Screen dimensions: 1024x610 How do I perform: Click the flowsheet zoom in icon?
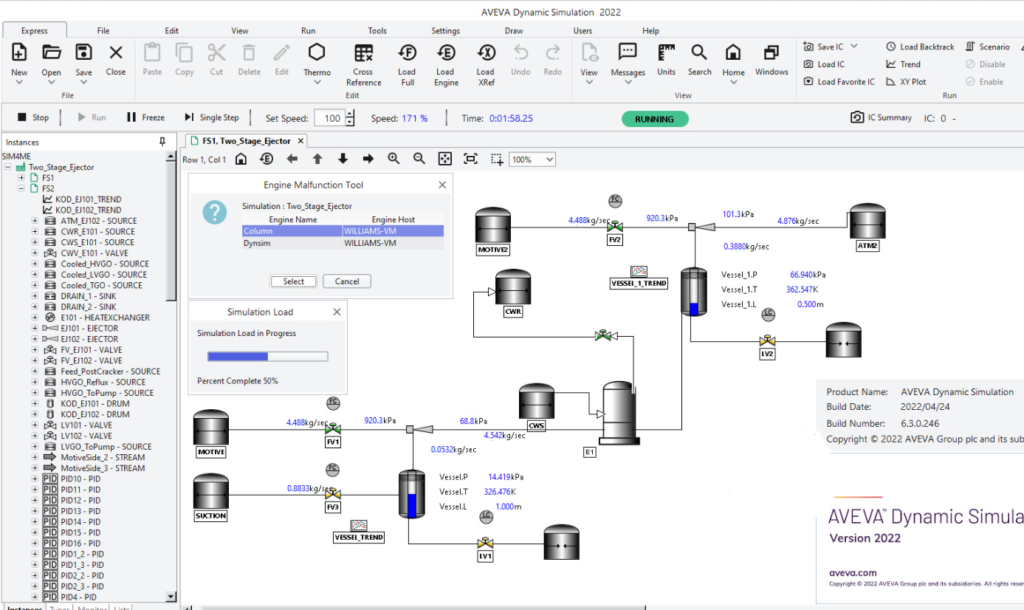click(x=393, y=159)
